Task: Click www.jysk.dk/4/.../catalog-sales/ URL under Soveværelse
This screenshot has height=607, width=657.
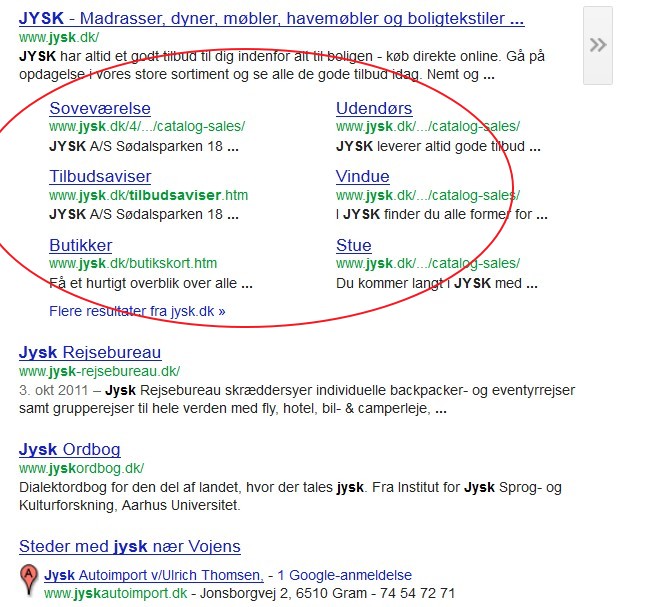Action: coord(147,127)
